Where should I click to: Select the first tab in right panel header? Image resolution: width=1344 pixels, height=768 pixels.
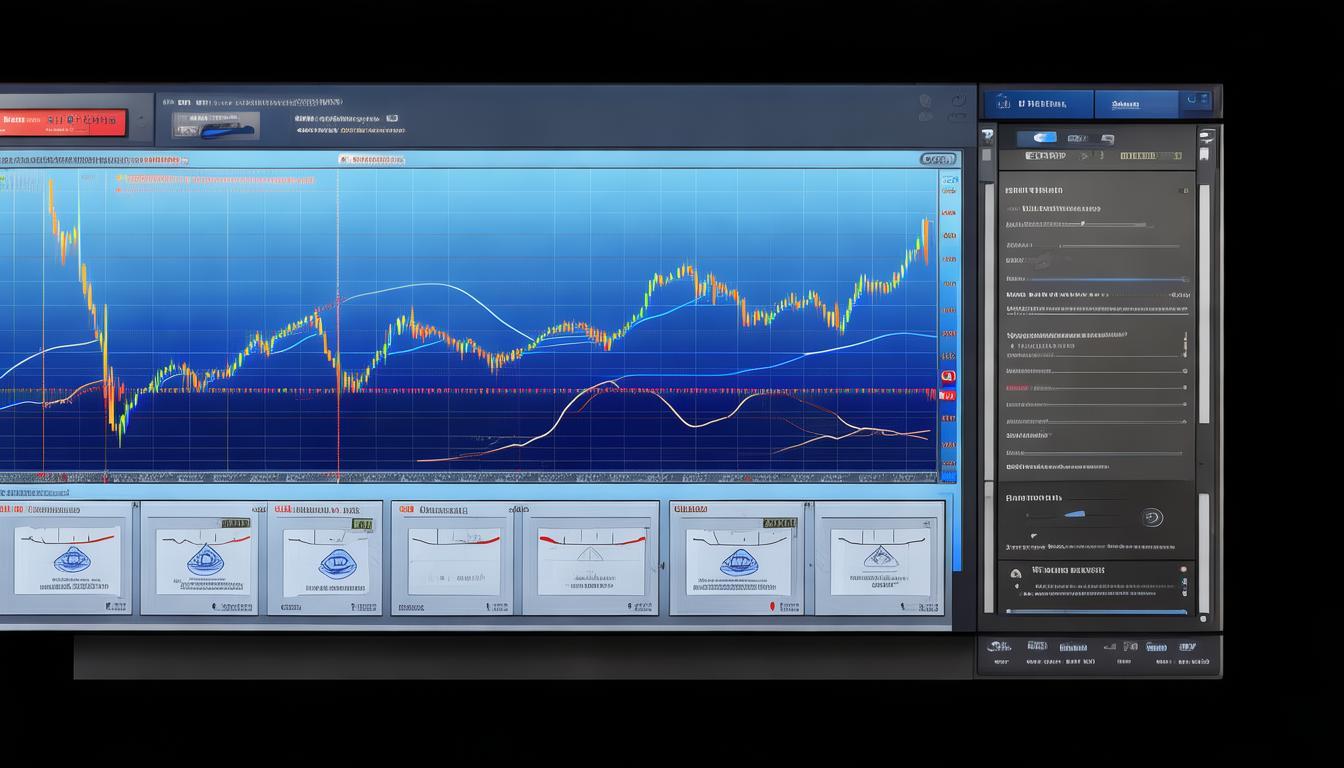pos(1038,104)
